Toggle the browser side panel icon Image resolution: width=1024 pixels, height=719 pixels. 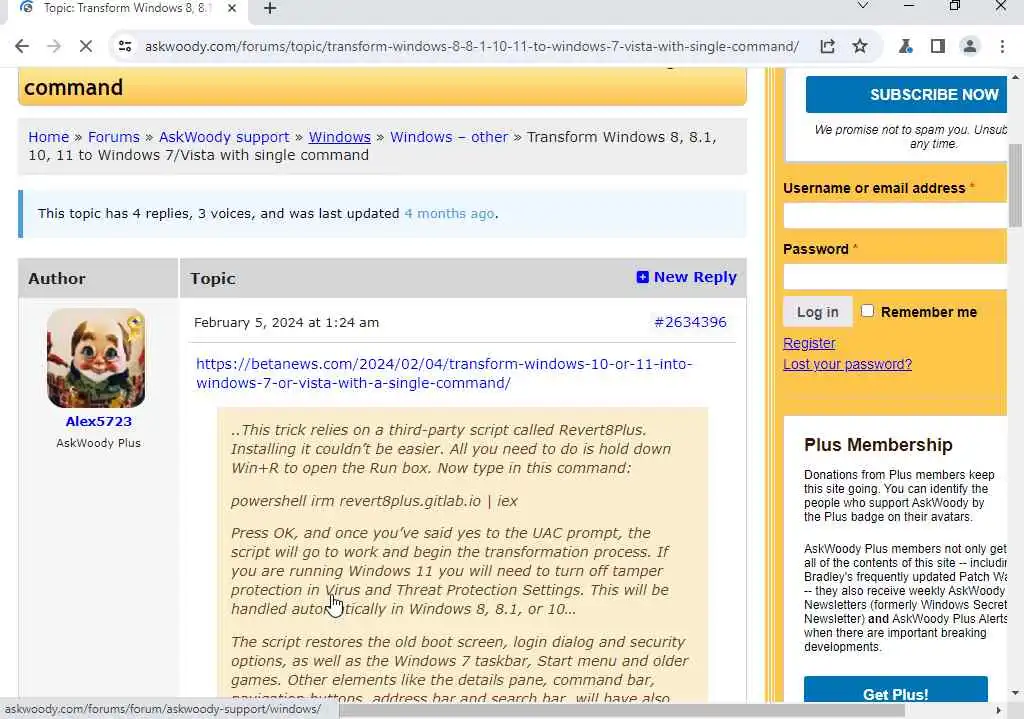[938, 46]
